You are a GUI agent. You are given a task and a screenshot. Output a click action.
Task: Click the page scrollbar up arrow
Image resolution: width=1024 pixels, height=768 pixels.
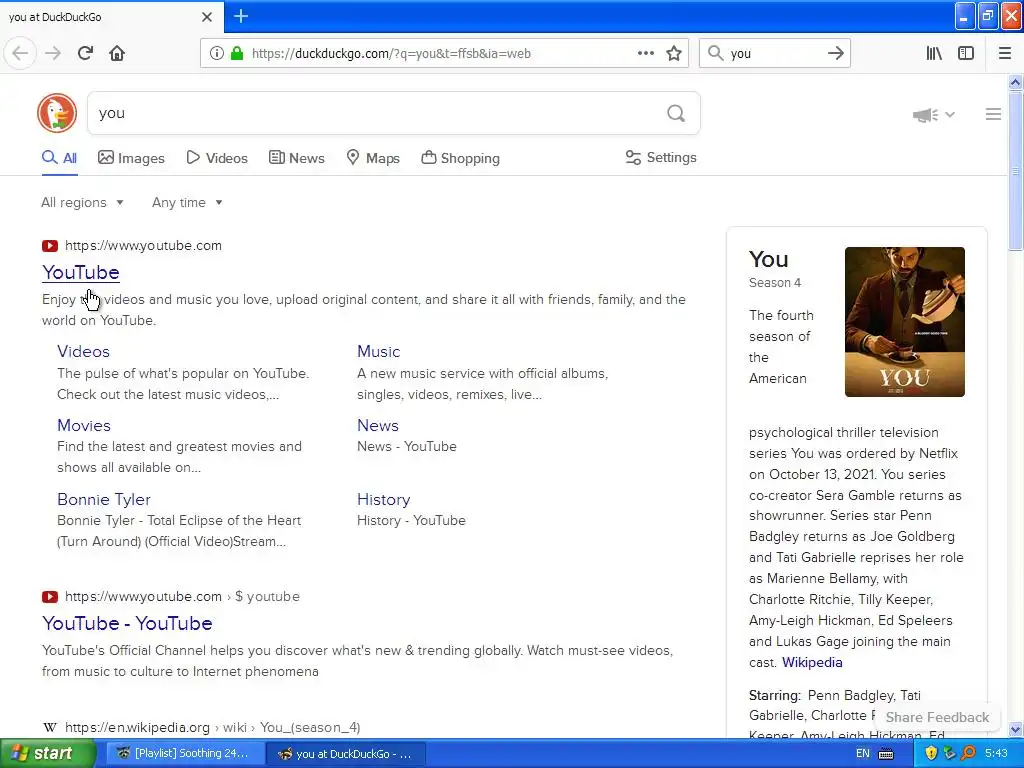pyautogui.click(x=1015, y=82)
